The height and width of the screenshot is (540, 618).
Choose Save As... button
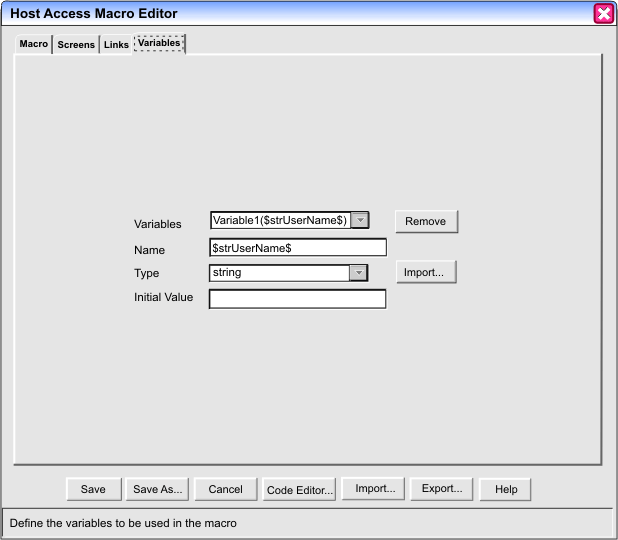pos(157,490)
